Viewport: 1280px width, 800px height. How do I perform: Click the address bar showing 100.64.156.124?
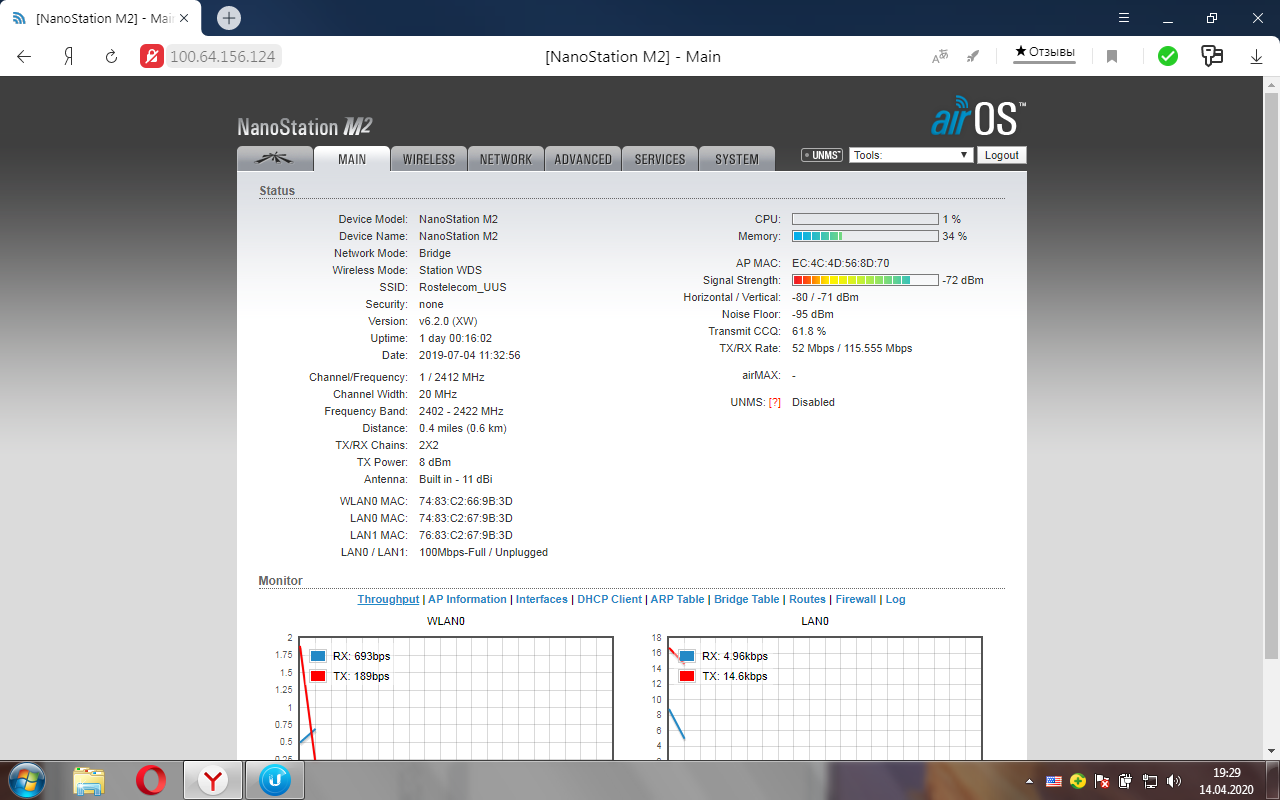222,56
